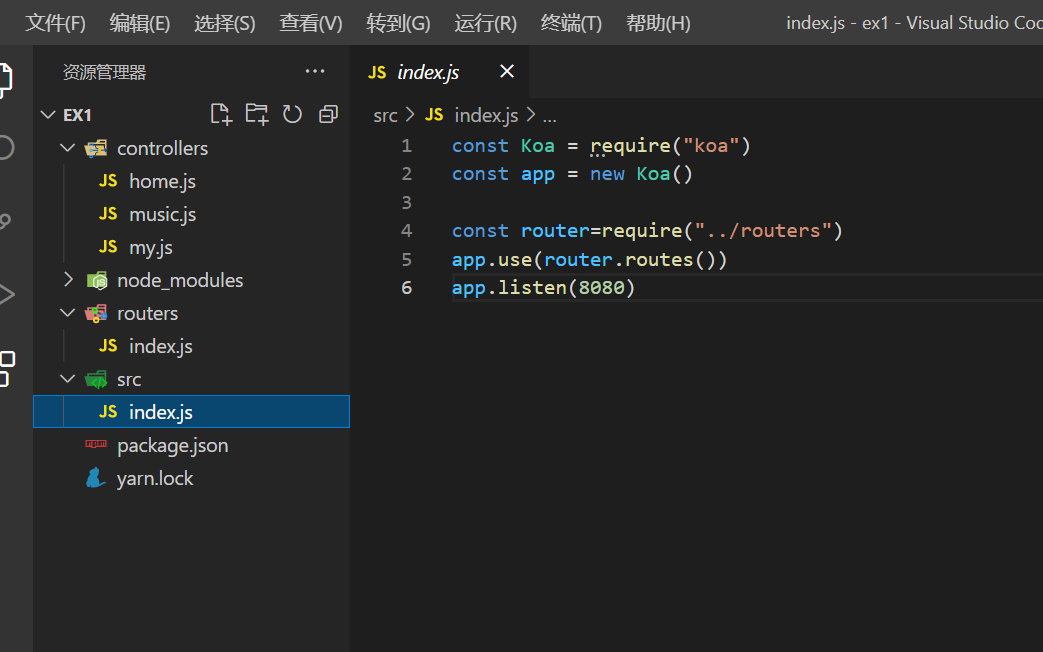This screenshot has width=1043, height=652.
Task: Open the 选择(S) menu
Action: pos(225,23)
